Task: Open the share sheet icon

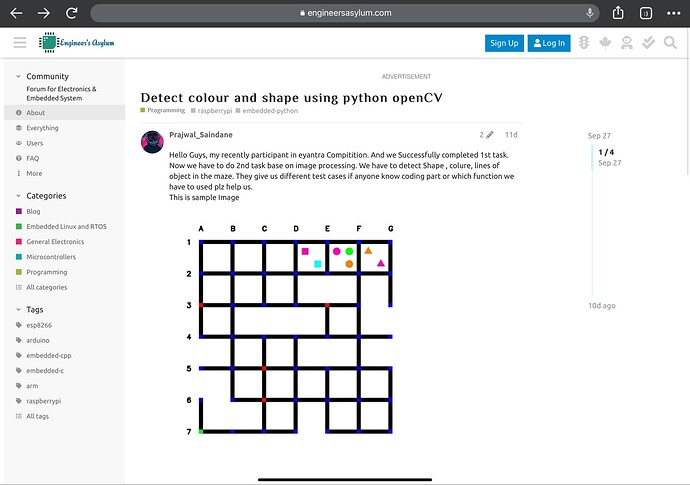Action: tap(618, 13)
